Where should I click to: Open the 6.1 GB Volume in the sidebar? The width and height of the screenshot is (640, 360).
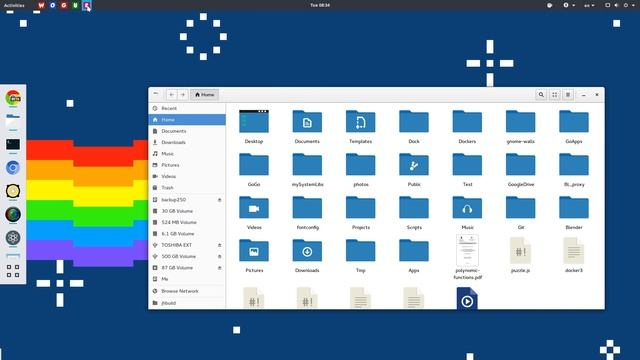click(187, 234)
